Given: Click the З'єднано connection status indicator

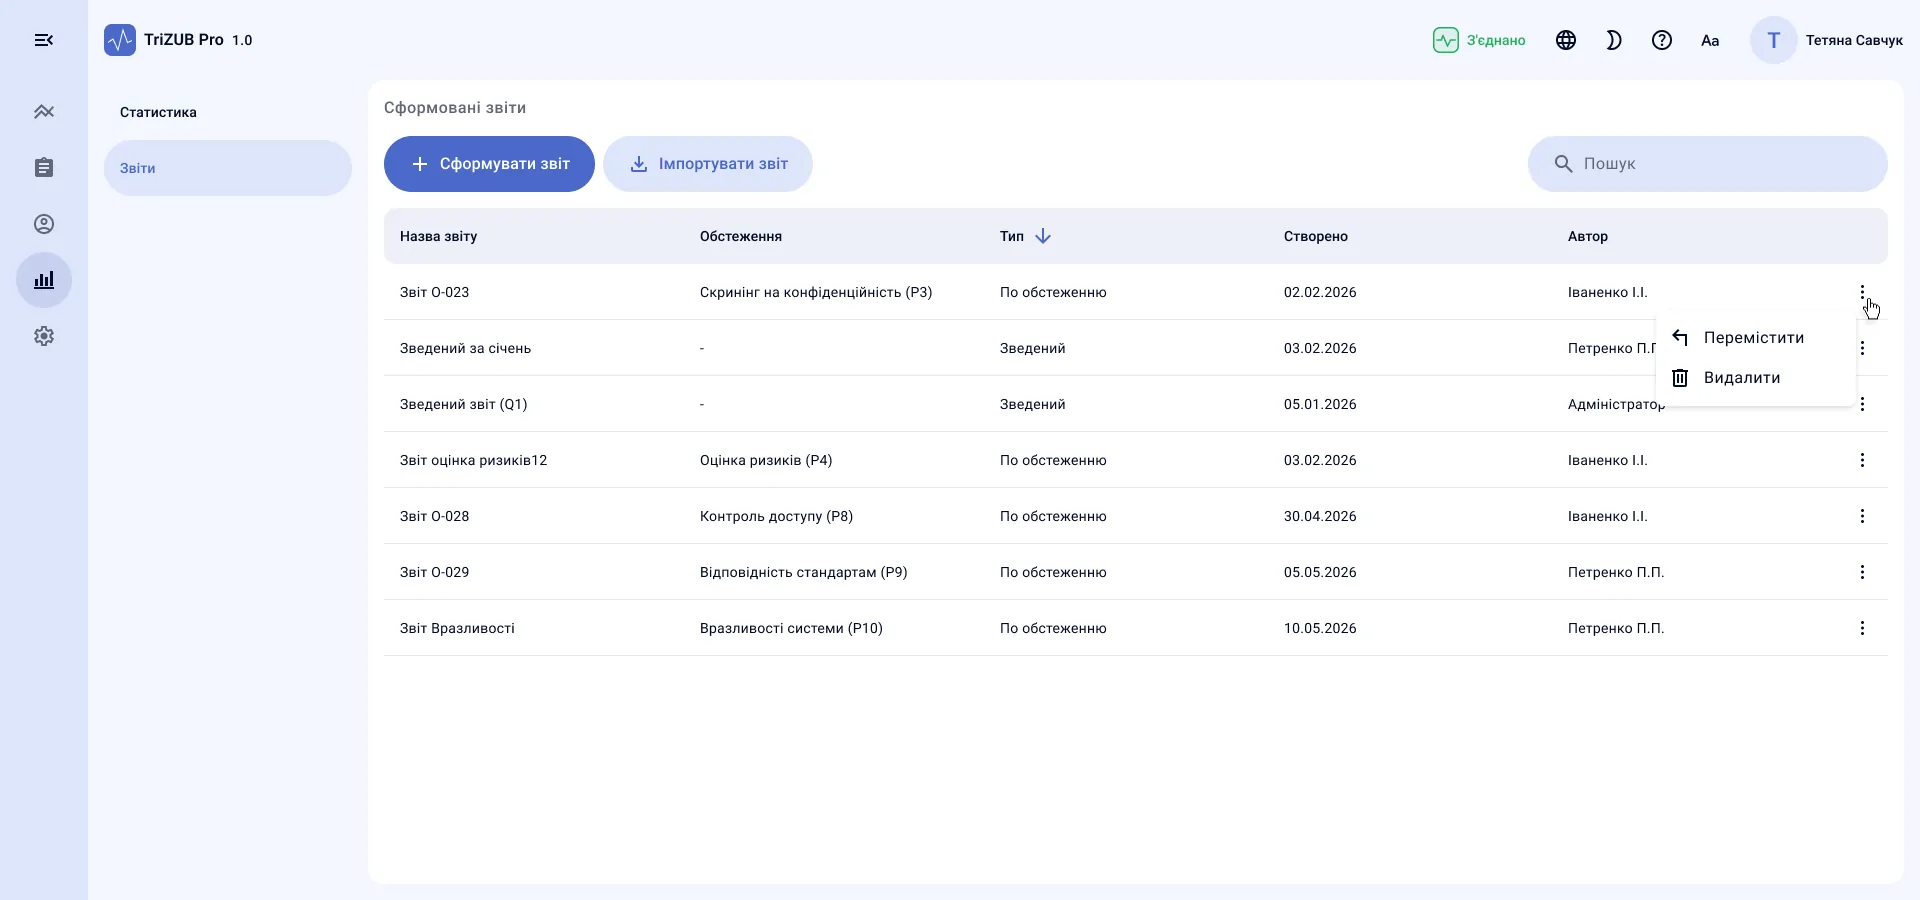Looking at the screenshot, I should (1479, 40).
